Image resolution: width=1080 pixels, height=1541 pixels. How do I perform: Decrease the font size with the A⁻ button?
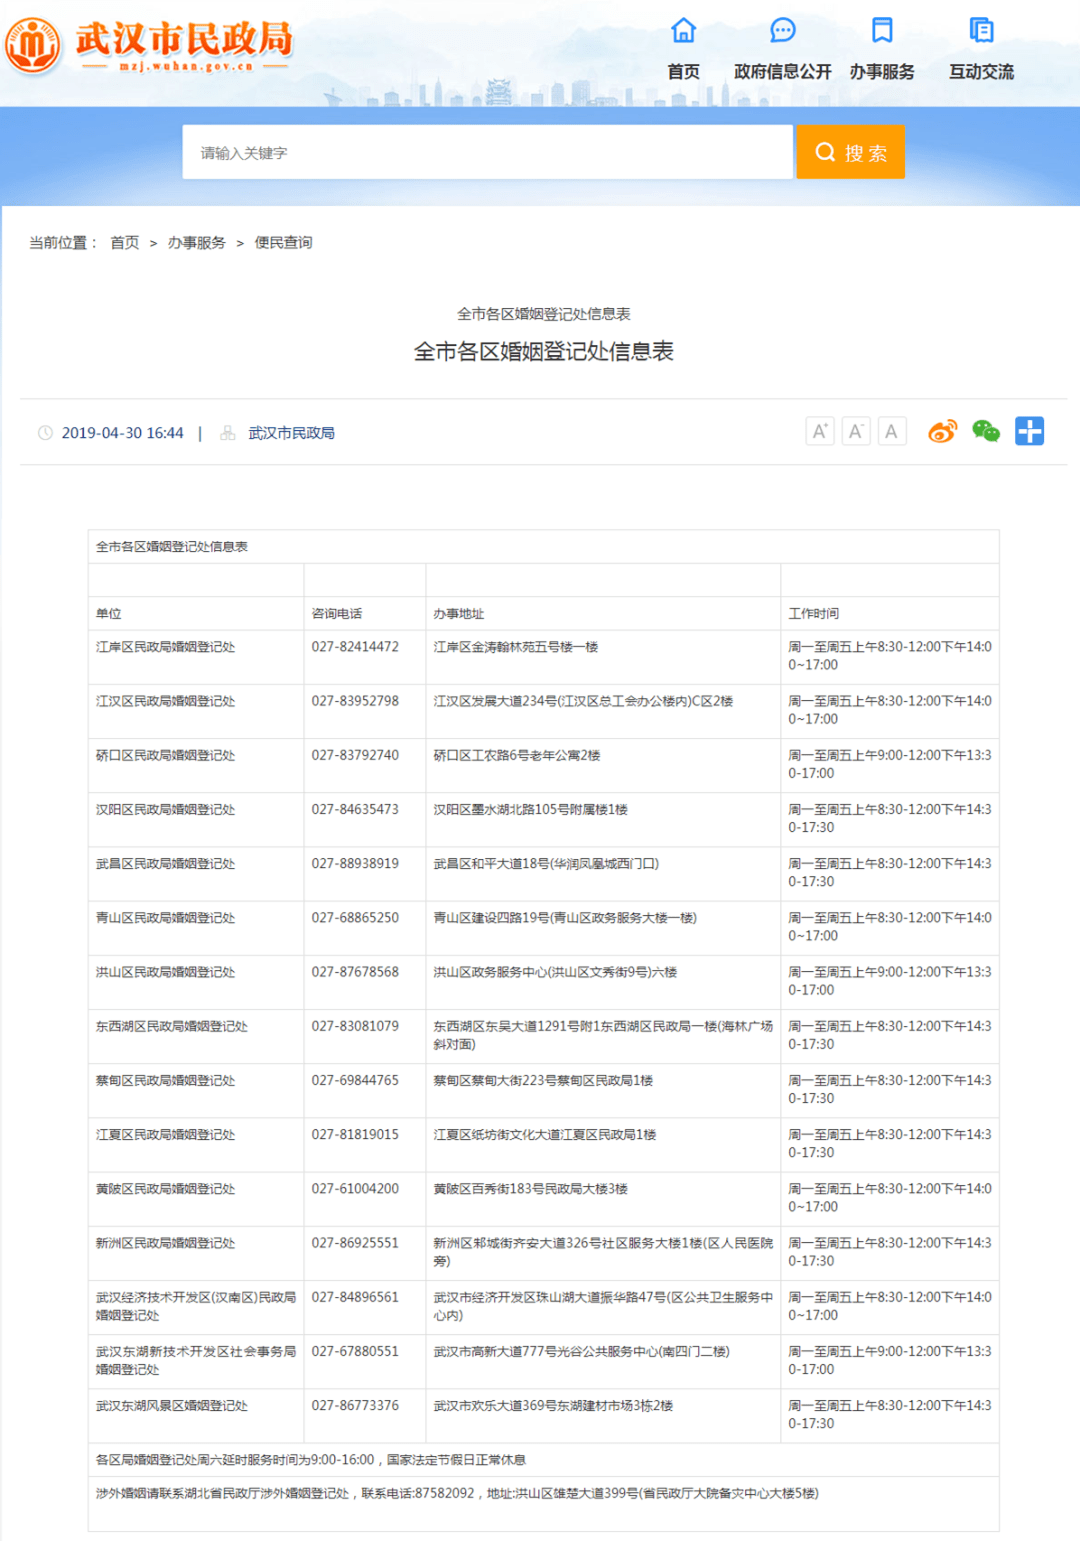point(856,430)
